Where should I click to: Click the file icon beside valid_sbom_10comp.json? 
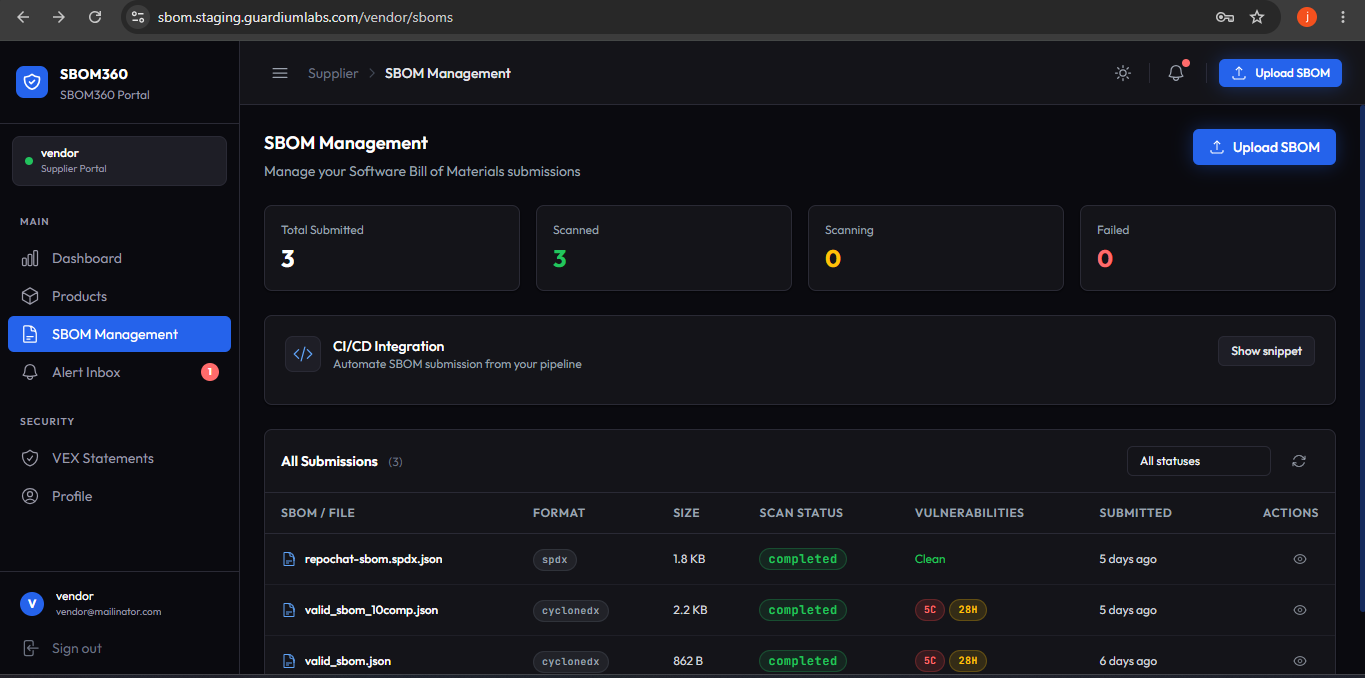click(x=289, y=610)
